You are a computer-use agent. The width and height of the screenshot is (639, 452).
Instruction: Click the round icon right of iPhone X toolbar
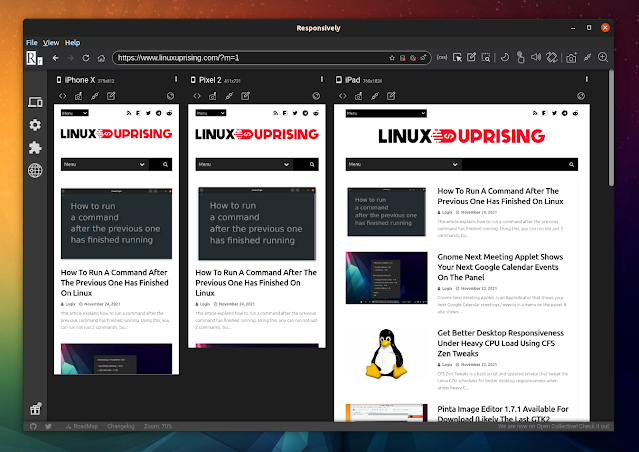tap(170, 96)
